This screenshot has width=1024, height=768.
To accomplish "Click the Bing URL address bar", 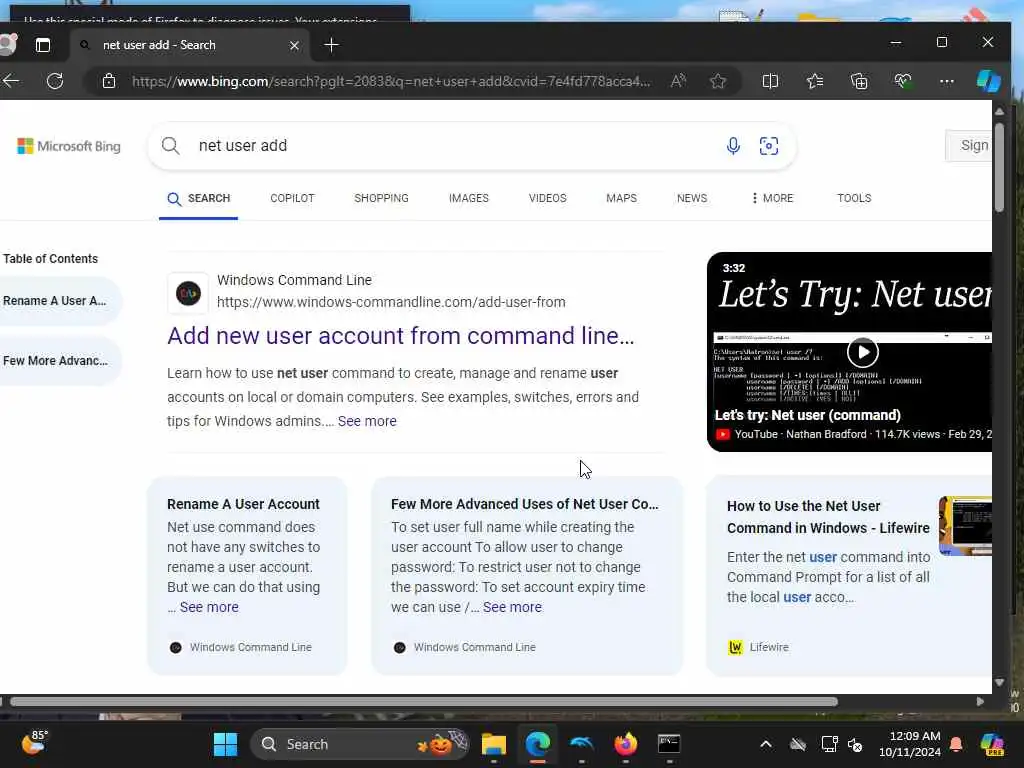I will pos(391,82).
